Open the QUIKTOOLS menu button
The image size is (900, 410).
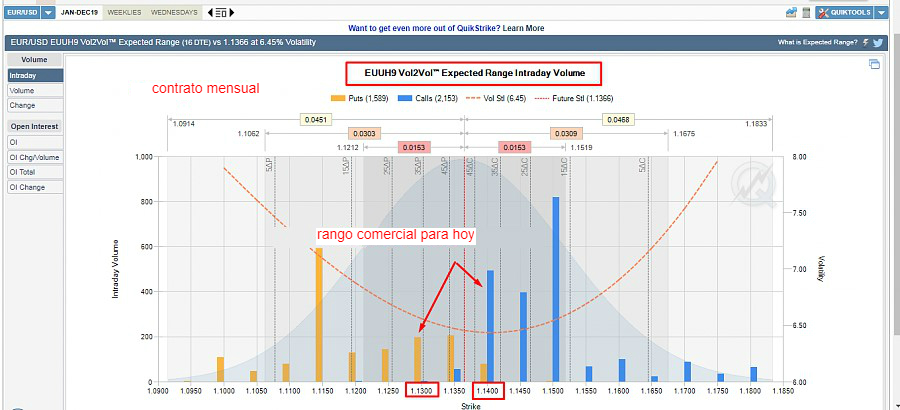click(844, 12)
